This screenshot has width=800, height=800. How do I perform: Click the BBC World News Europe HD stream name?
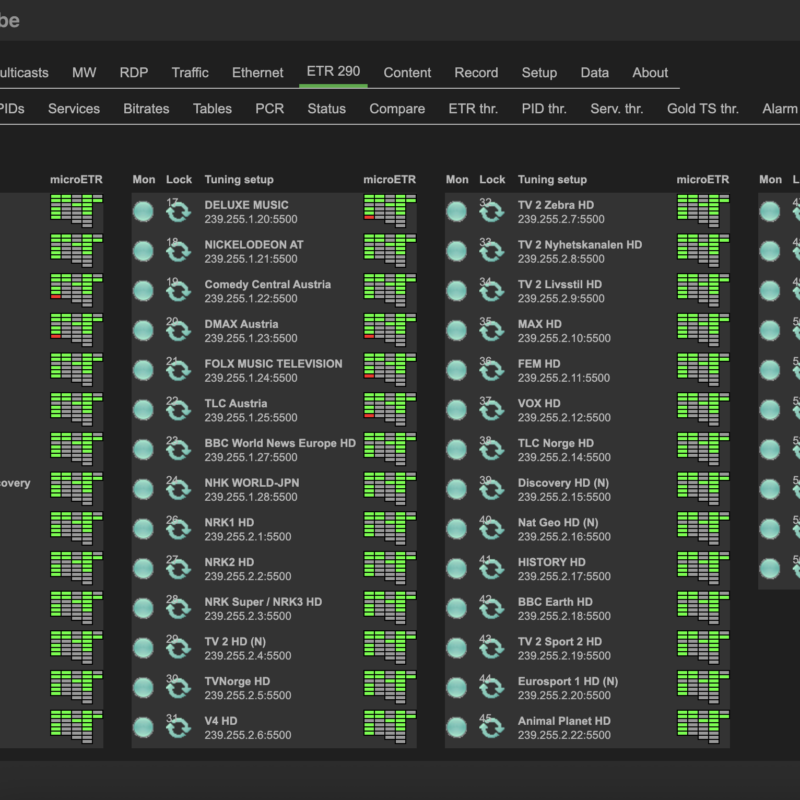pyautogui.click(x=280, y=443)
